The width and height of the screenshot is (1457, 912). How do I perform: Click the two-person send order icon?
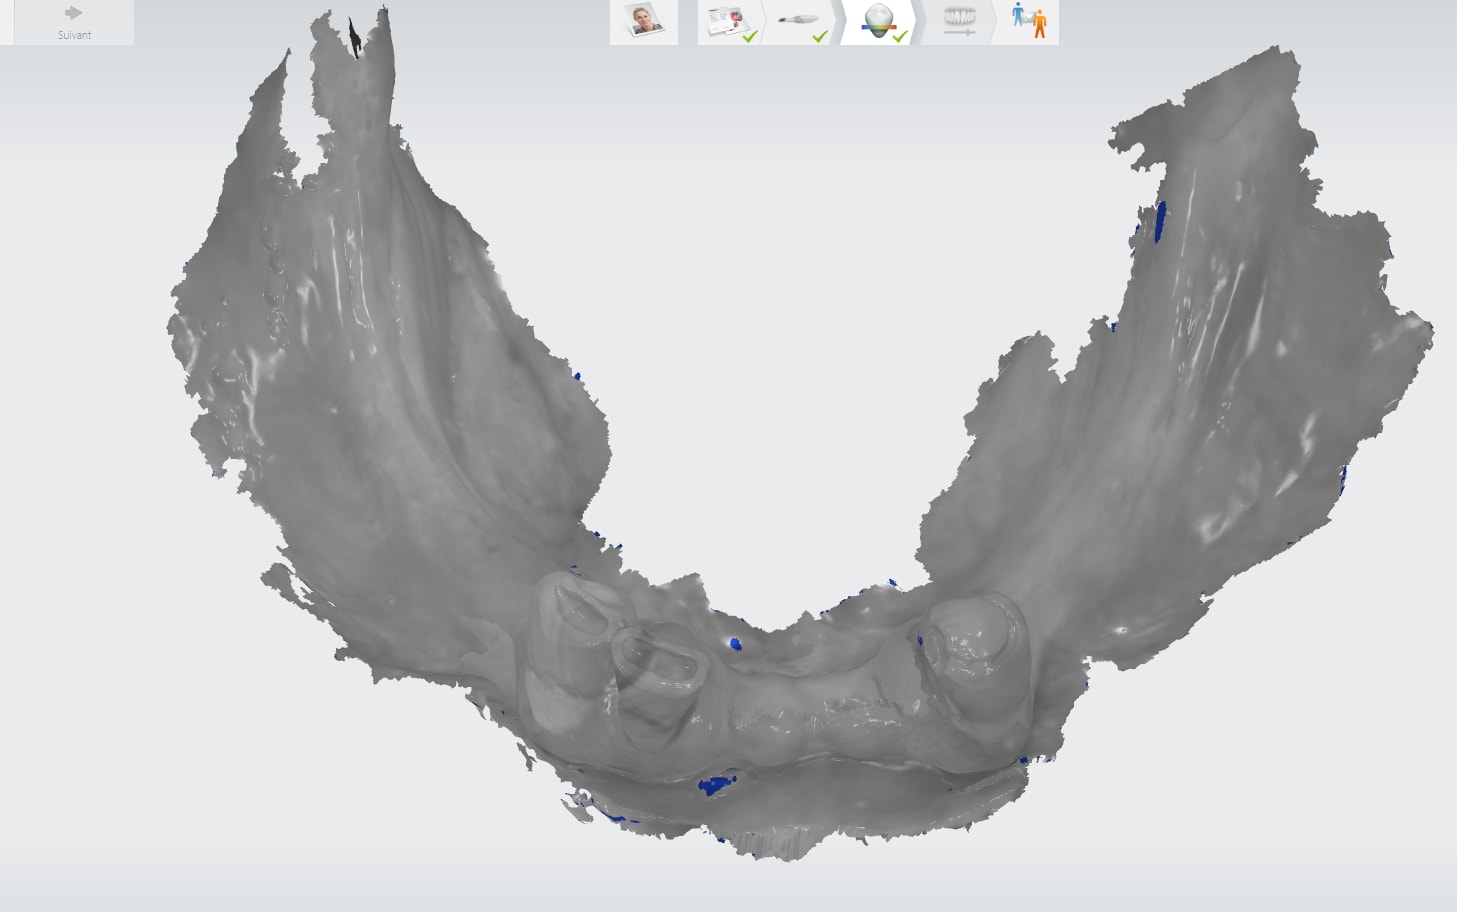tap(1029, 21)
